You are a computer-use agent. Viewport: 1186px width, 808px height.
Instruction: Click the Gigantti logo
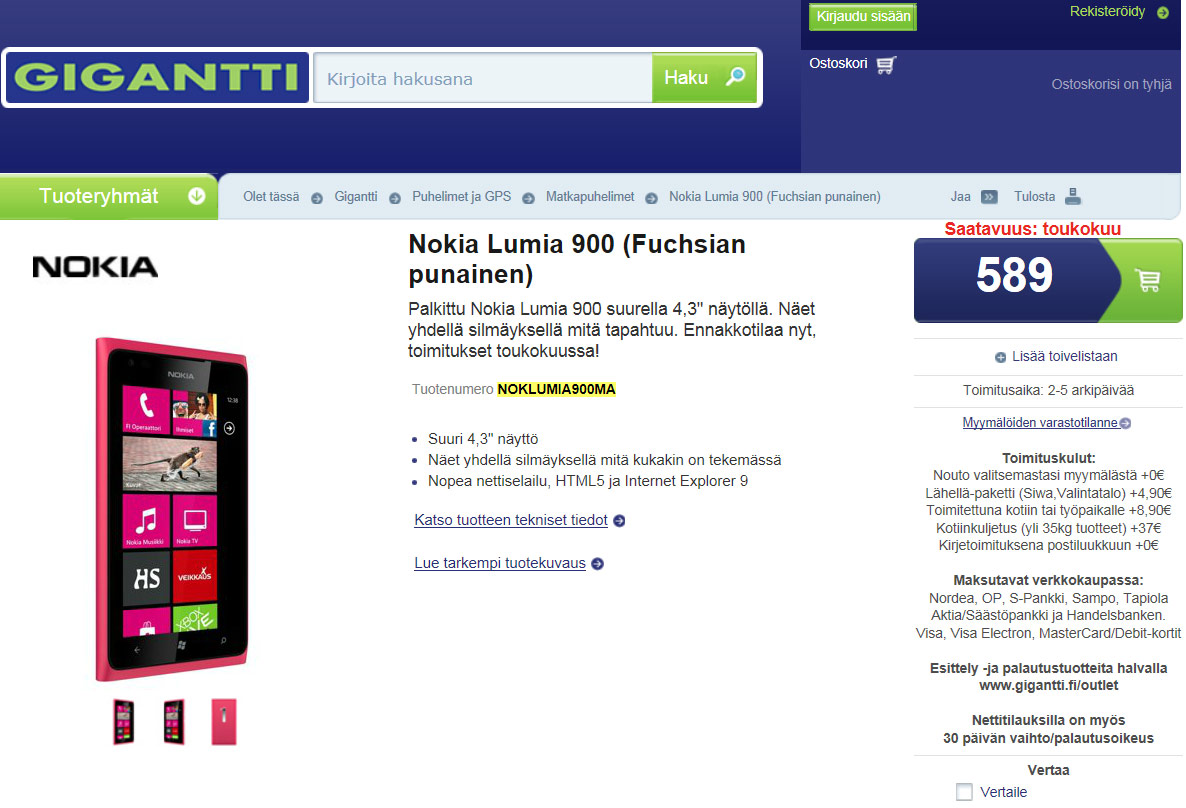click(x=157, y=77)
